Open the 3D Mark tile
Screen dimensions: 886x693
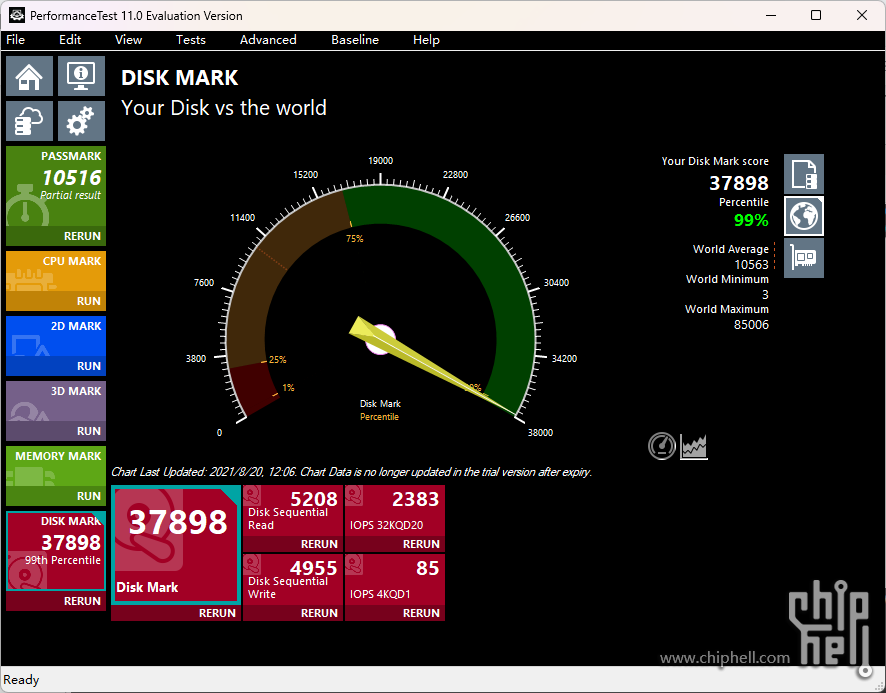point(56,401)
